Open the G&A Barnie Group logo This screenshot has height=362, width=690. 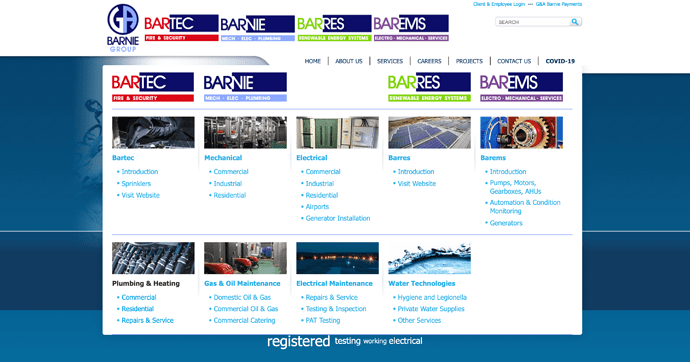123,28
